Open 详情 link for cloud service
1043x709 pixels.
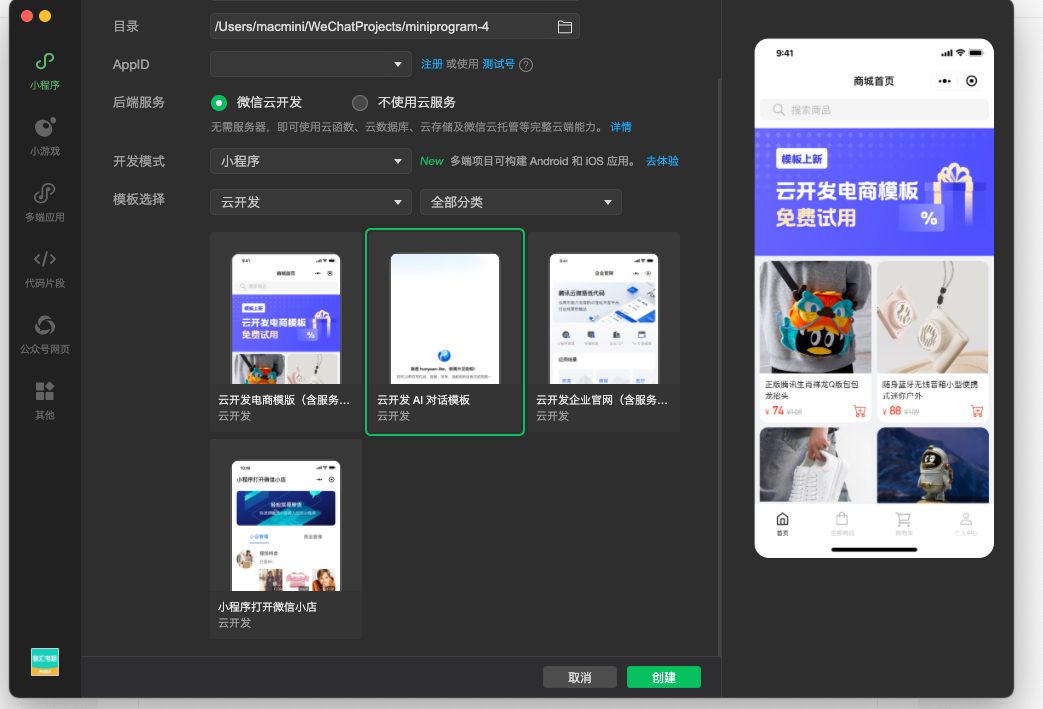click(x=621, y=127)
